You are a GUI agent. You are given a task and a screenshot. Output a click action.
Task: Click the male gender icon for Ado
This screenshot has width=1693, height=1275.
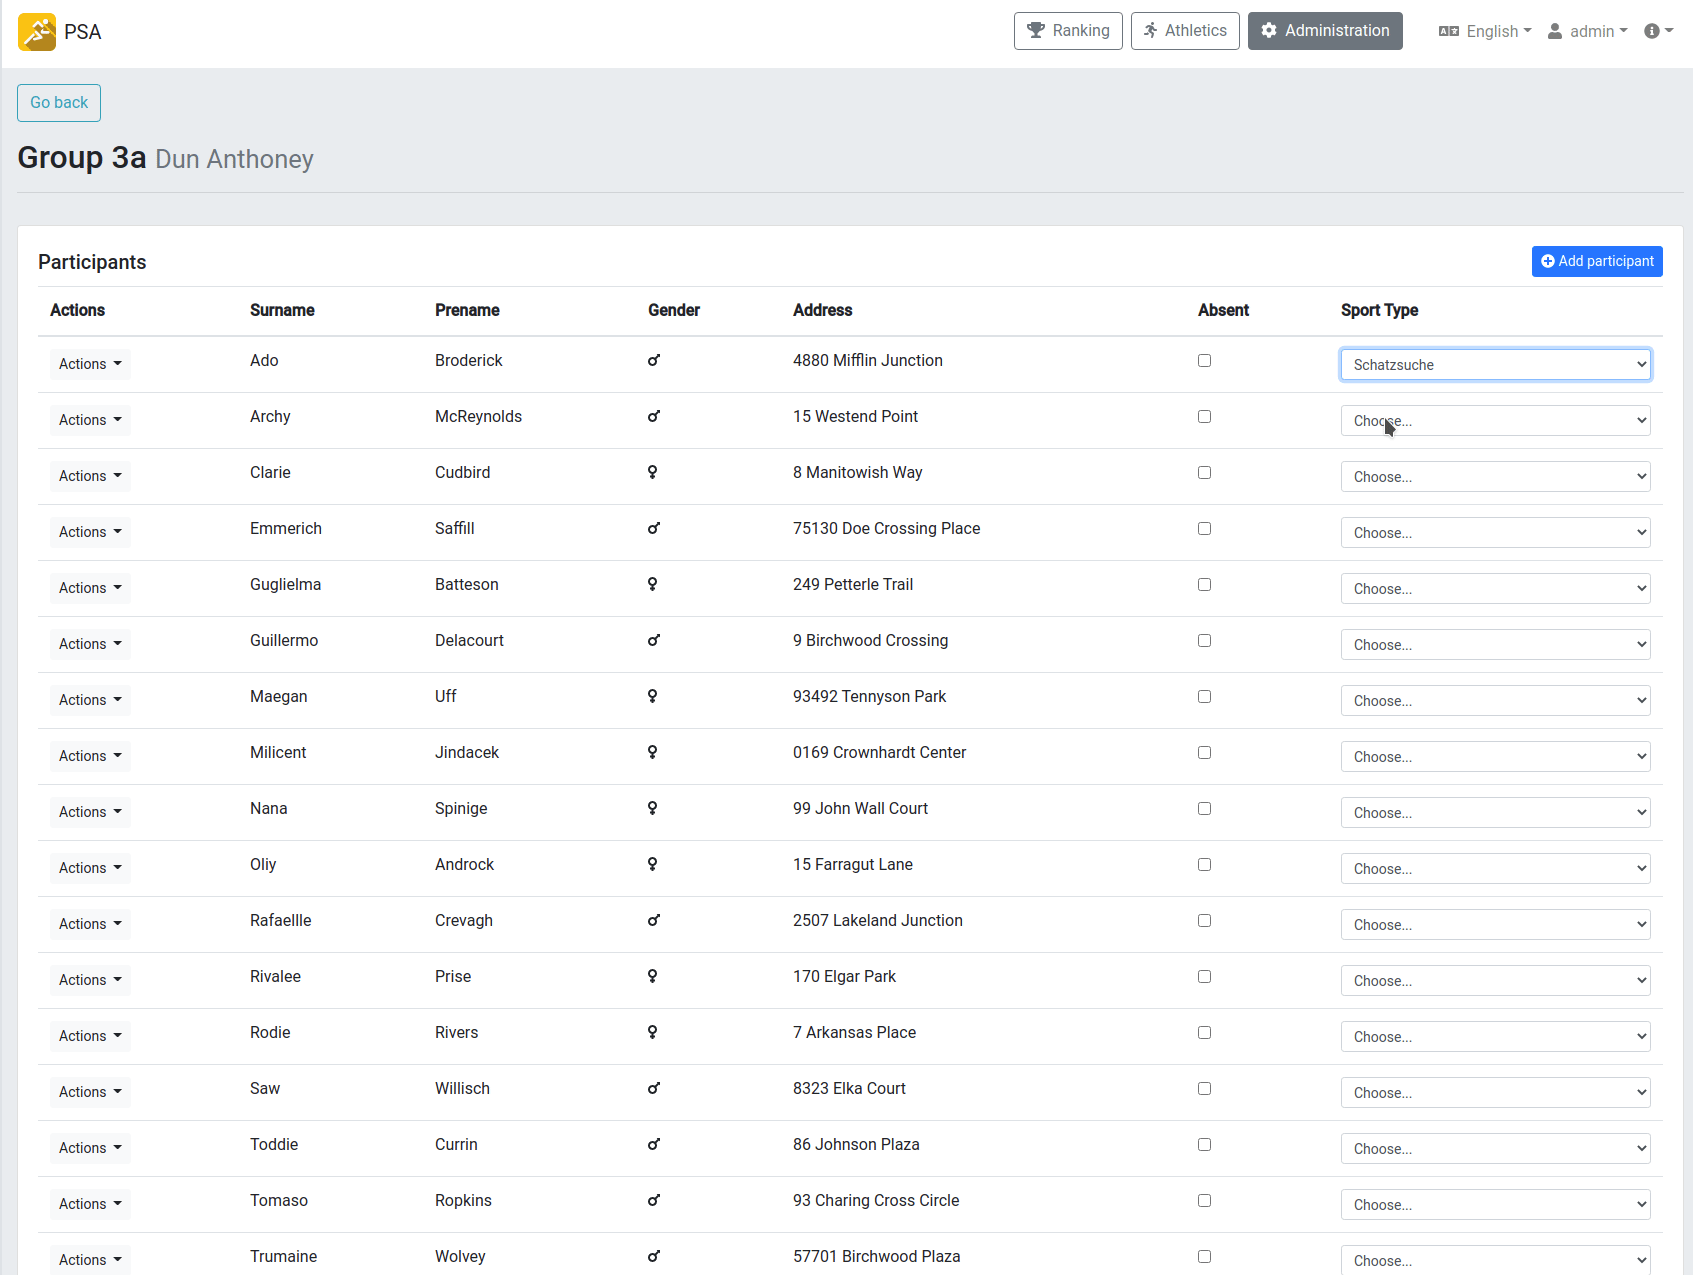[653, 361]
